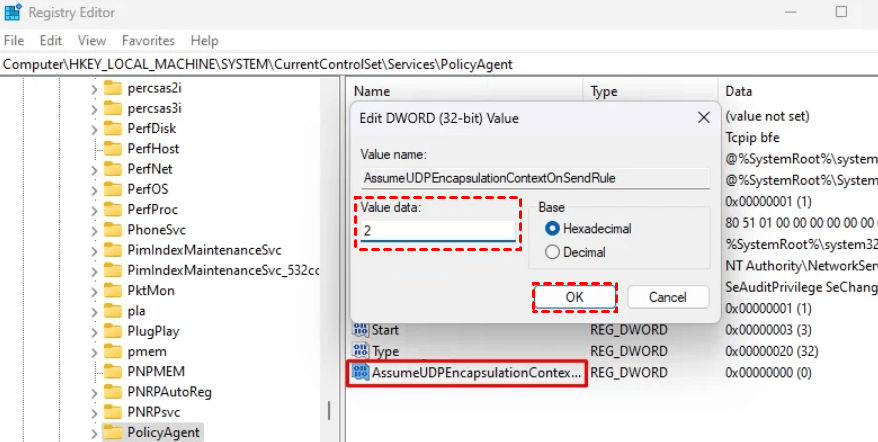Image resolution: width=878 pixels, height=442 pixels.
Task: Select the pmem folder icon
Action: (x=113, y=351)
